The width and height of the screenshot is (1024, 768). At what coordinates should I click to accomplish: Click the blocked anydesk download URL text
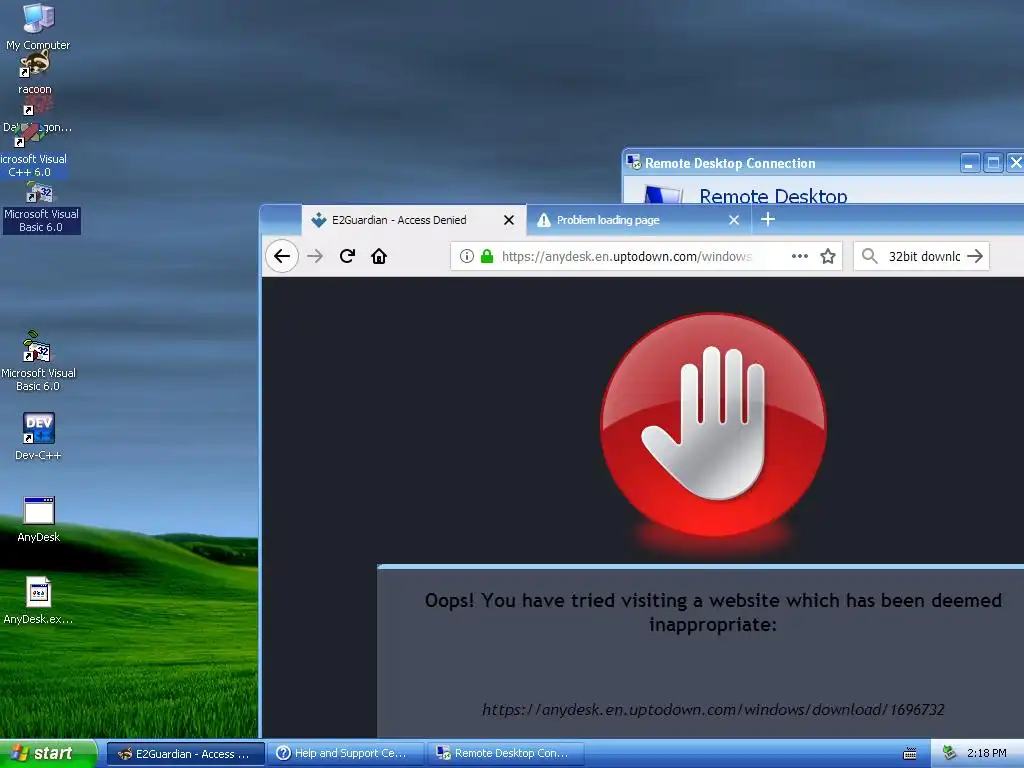click(713, 709)
